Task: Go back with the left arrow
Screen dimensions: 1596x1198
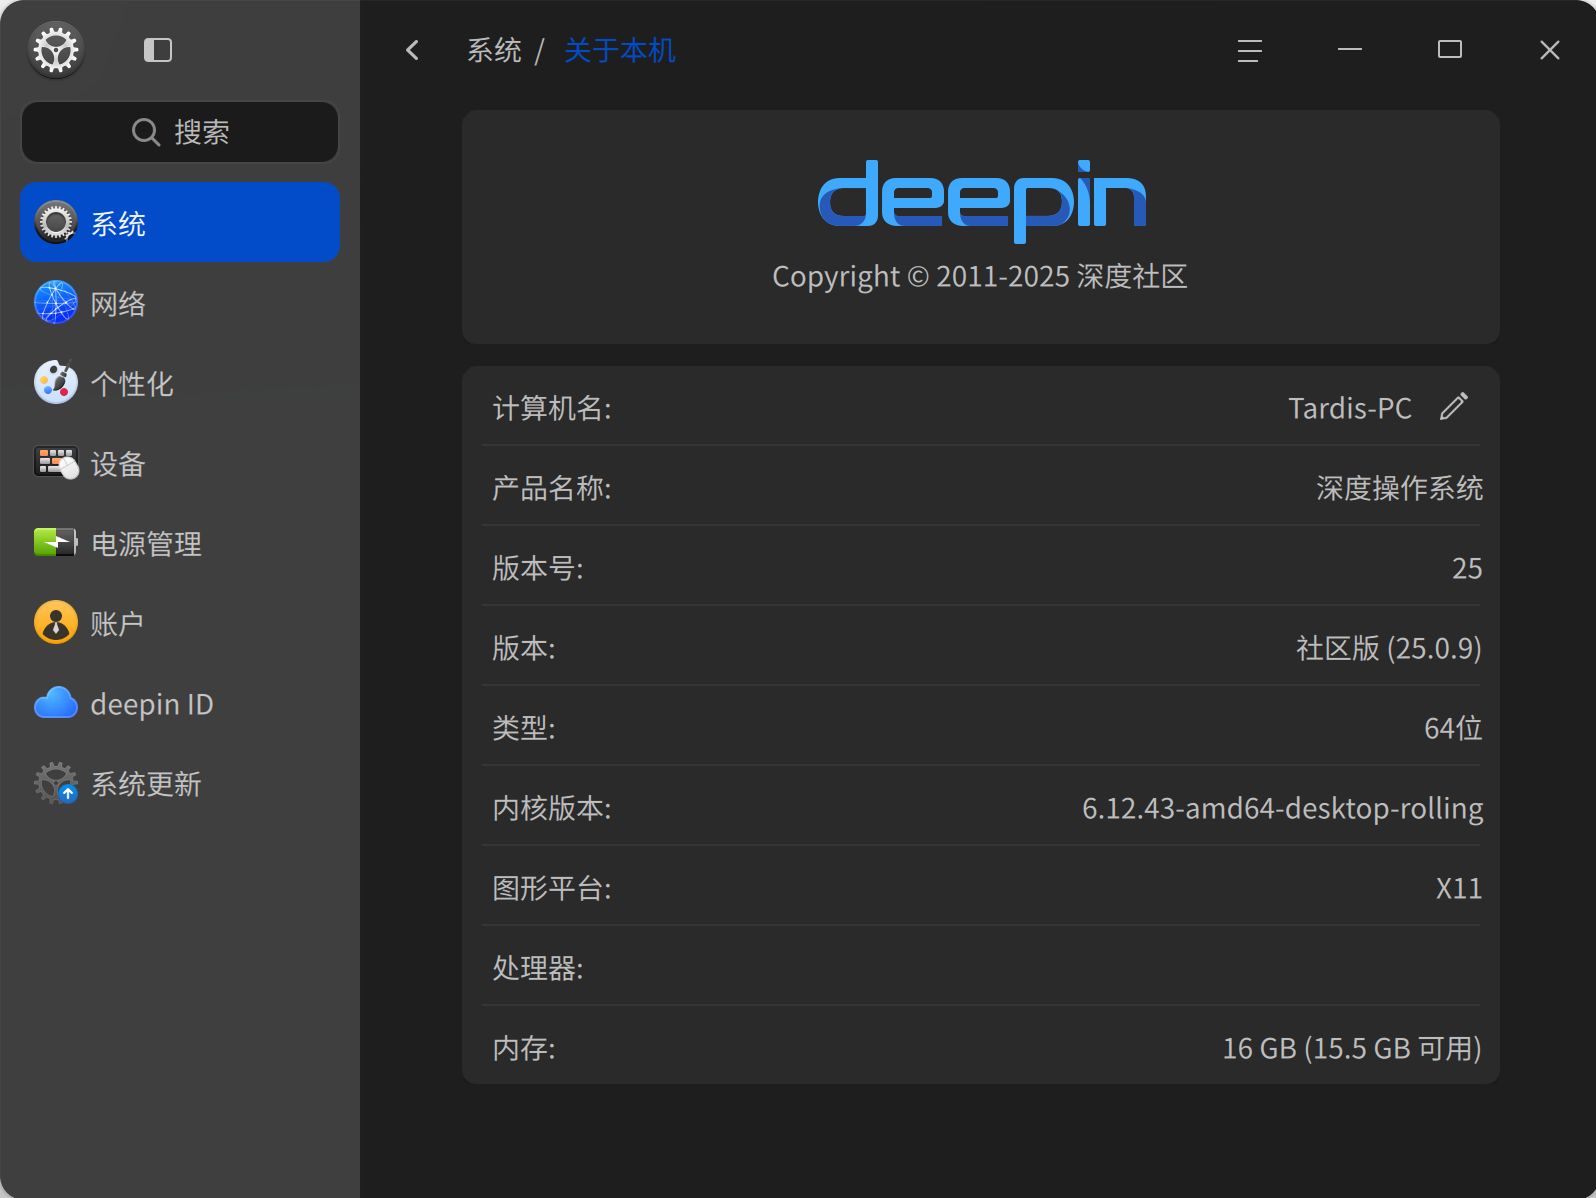Action: pos(412,50)
